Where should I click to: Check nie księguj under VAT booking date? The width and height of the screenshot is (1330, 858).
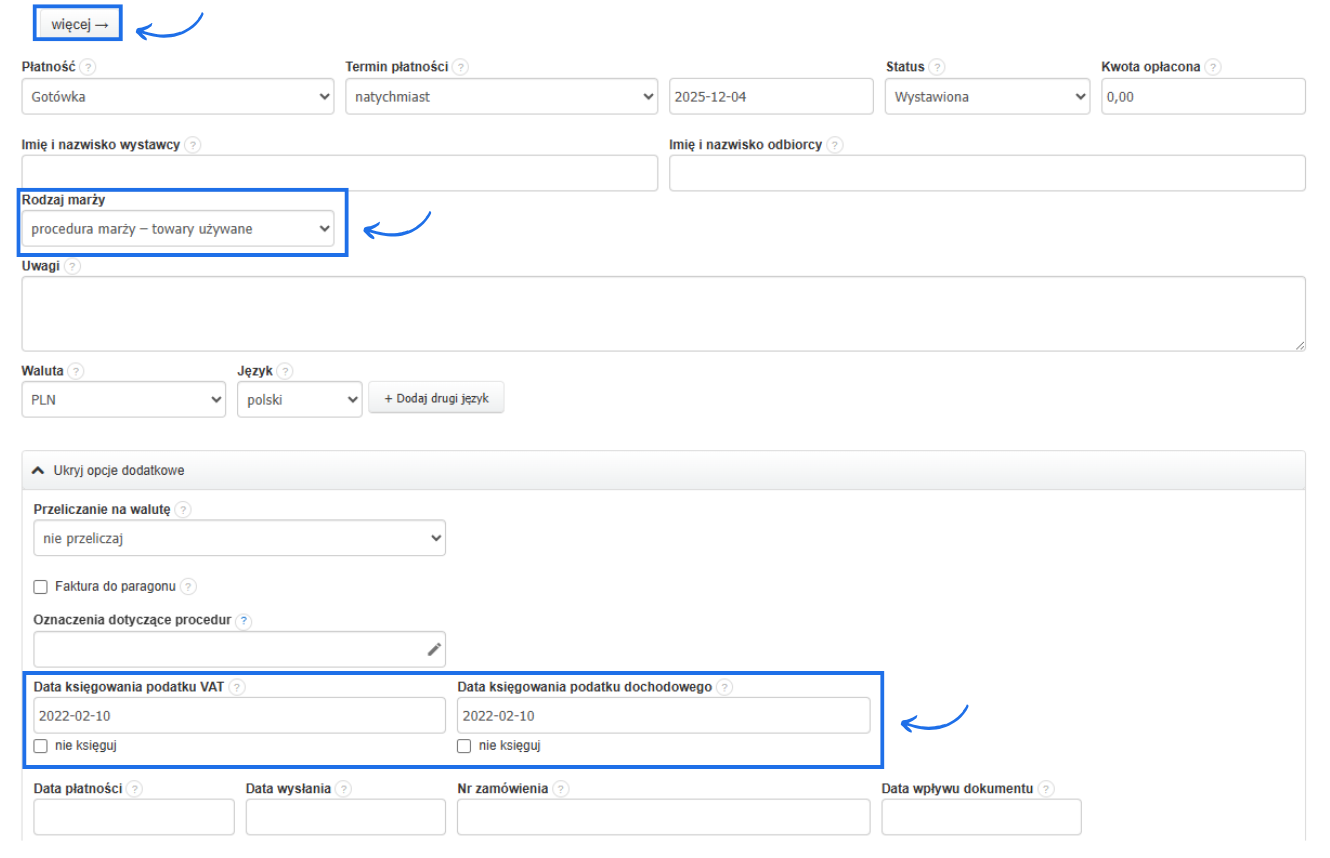(41, 746)
